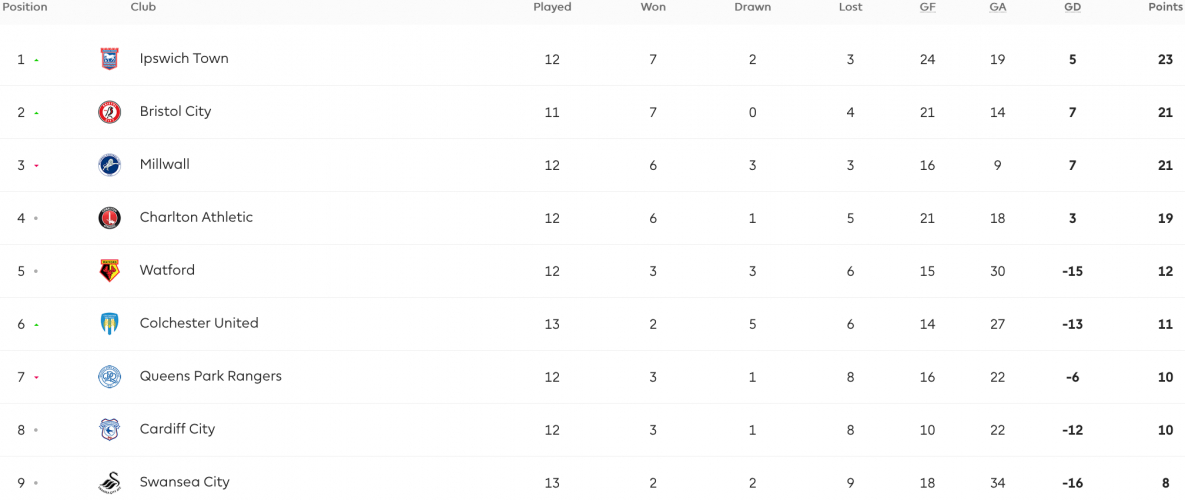
Task: Click the GA column header
Action: pyautogui.click(x=998, y=7)
